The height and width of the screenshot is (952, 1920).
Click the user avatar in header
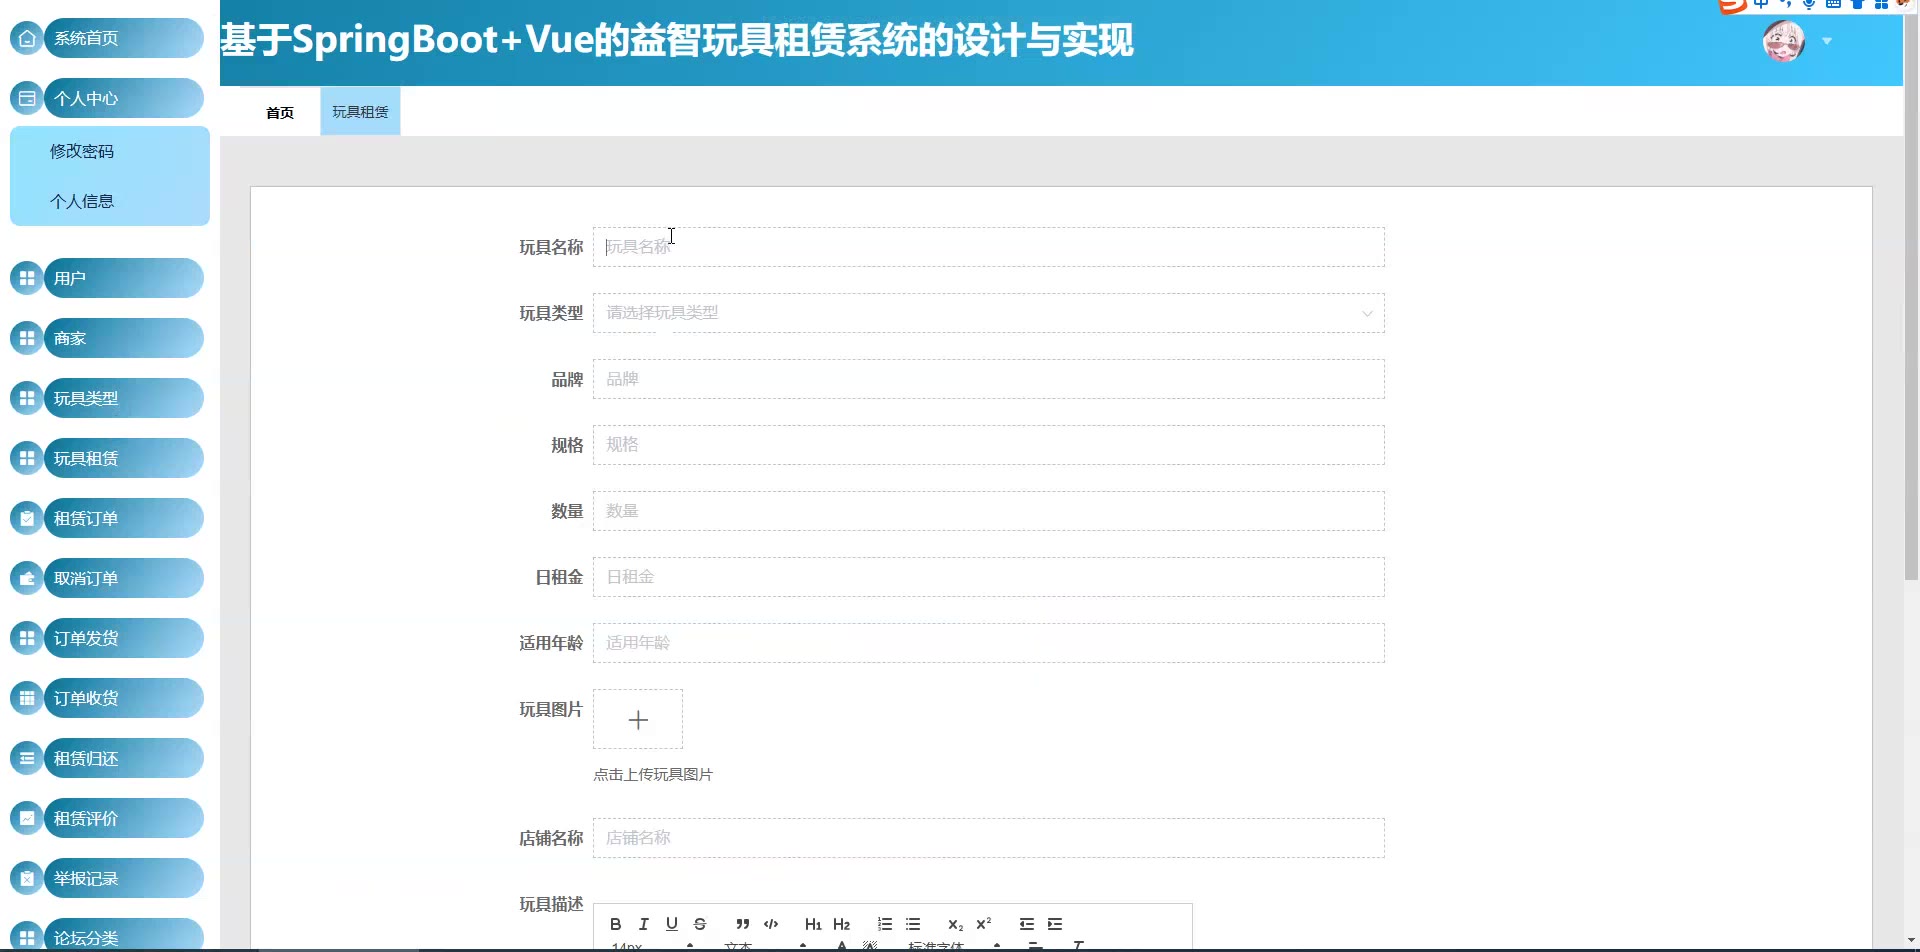[x=1783, y=41]
